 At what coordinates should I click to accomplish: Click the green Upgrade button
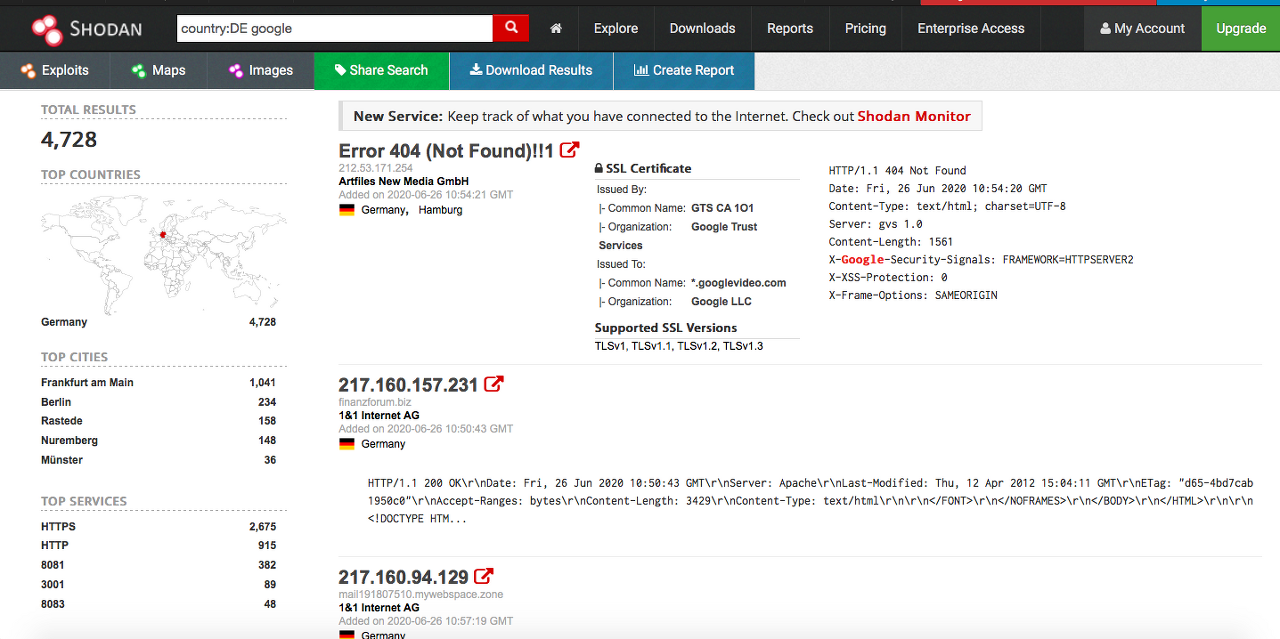click(x=1241, y=28)
